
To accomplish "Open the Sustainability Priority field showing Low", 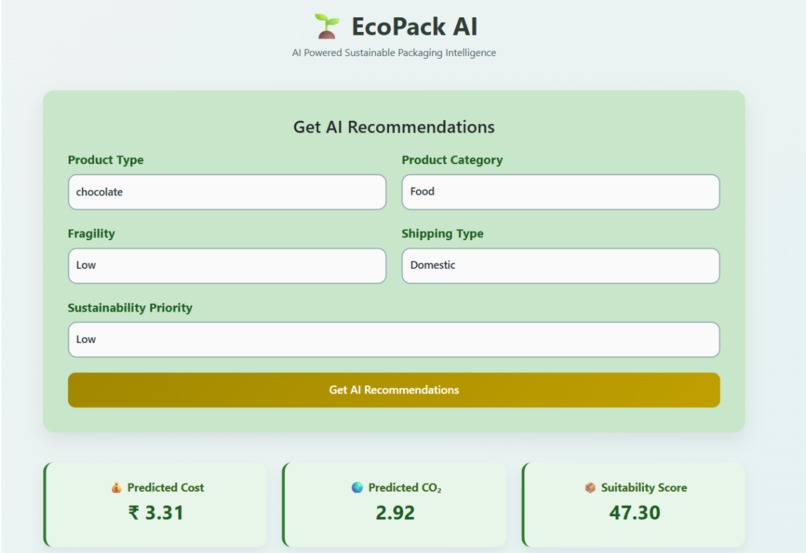I will [x=394, y=340].
